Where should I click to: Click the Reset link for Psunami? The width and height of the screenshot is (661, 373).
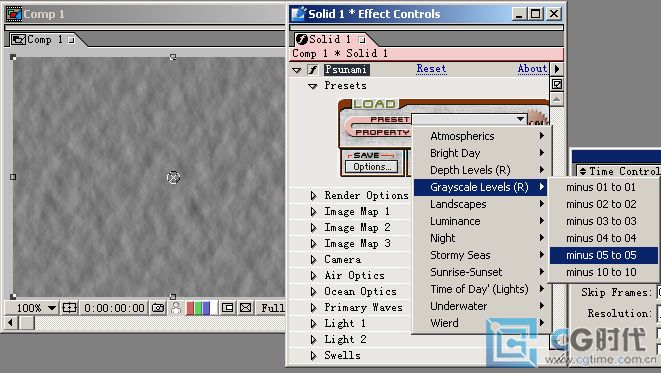pos(431,69)
